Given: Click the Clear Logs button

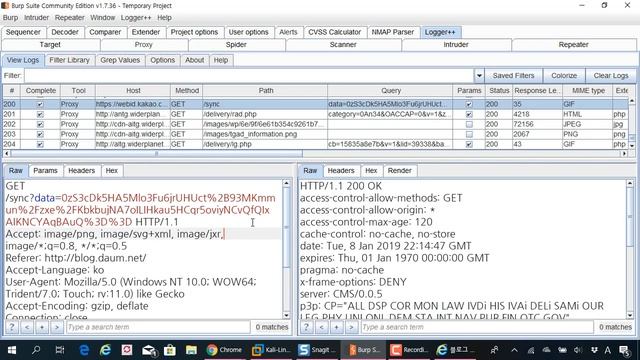Looking at the screenshot, I should click(x=611, y=76).
